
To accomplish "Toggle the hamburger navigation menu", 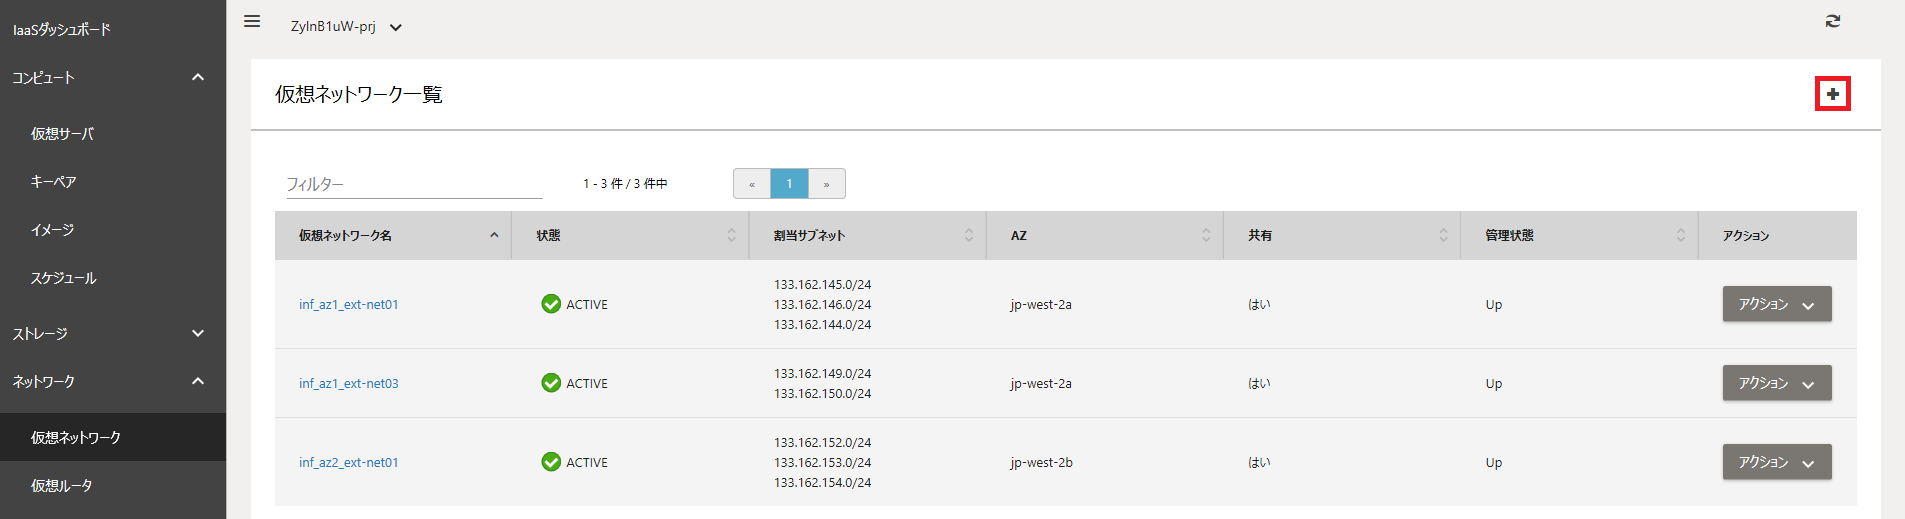I will tap(252, 21).
